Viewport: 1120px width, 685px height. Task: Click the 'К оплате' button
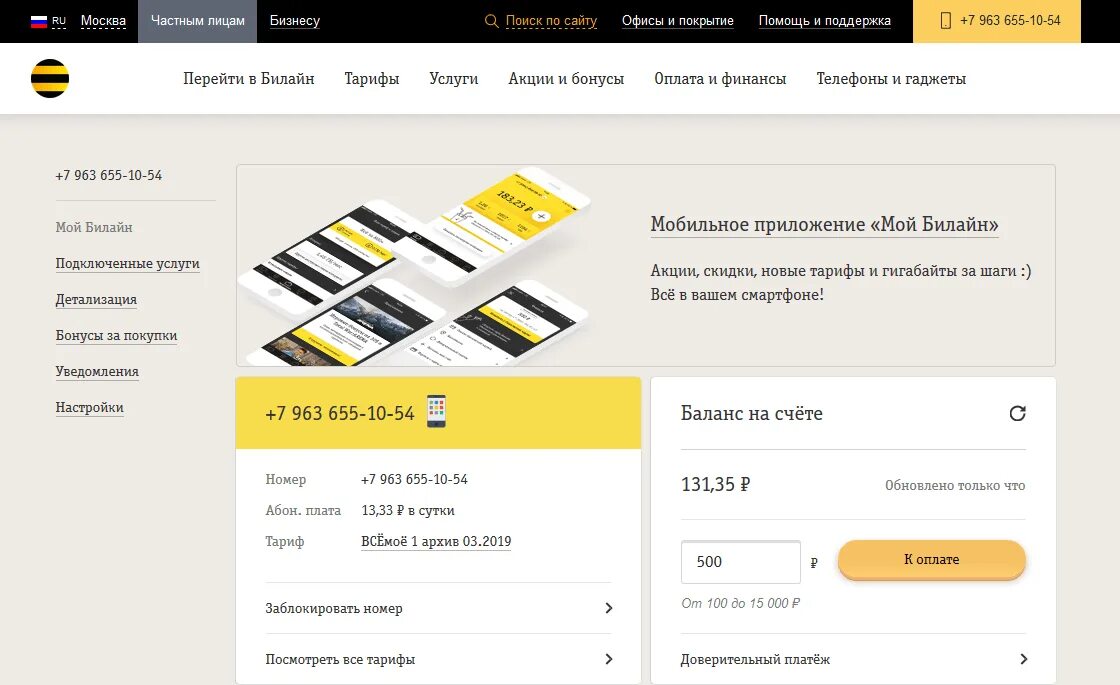(x=931, y=559)
